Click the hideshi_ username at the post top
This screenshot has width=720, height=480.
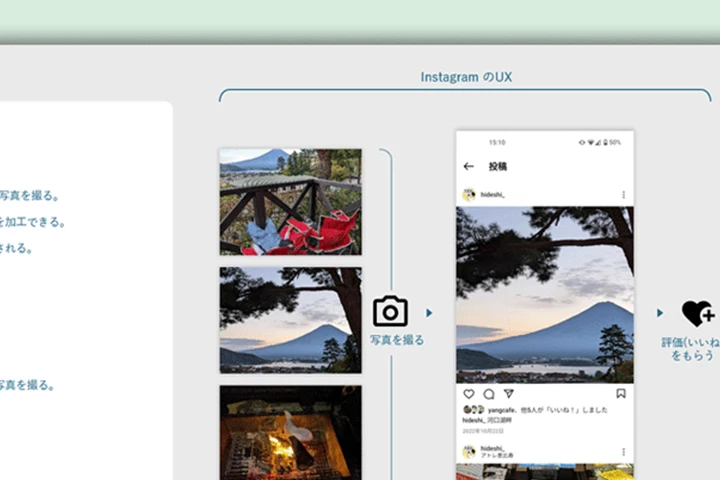pyautogui.click(x=493, y=195)
